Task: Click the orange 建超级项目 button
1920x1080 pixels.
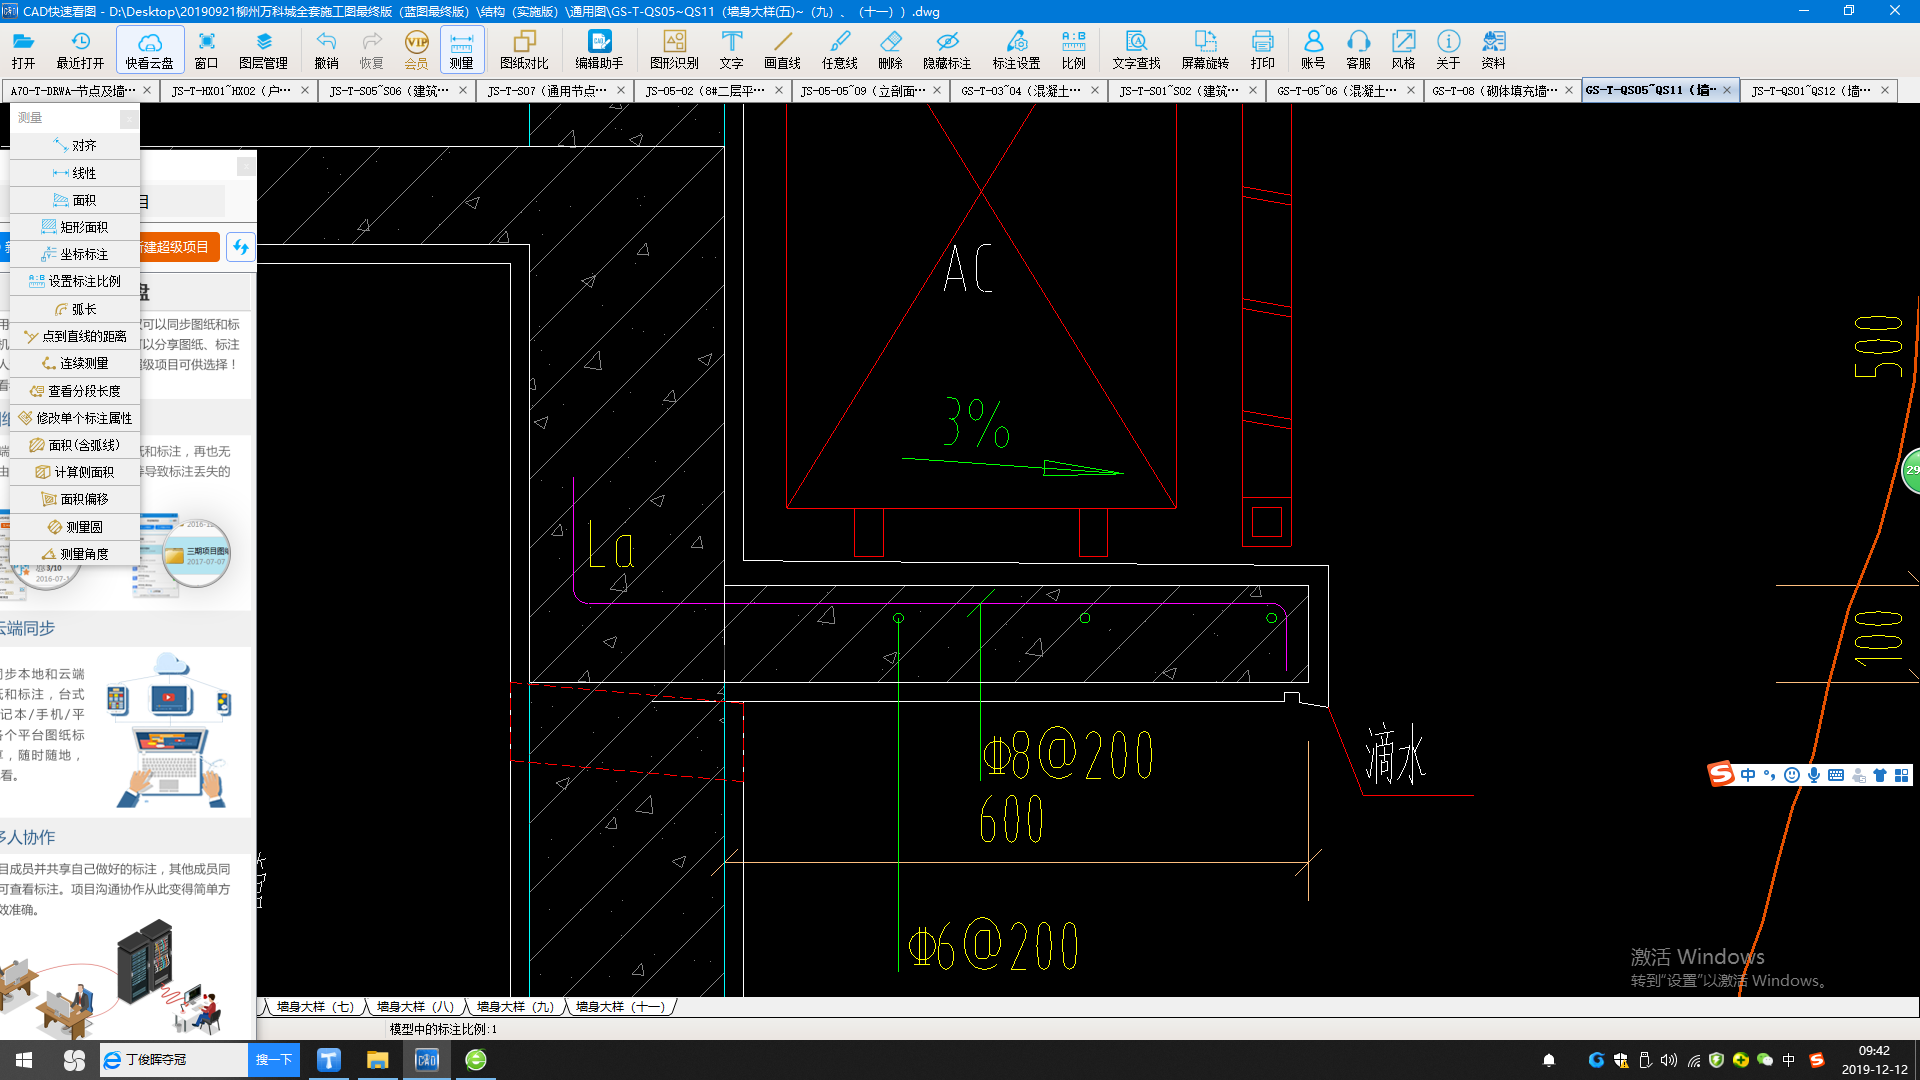Action: coord(178,247)
